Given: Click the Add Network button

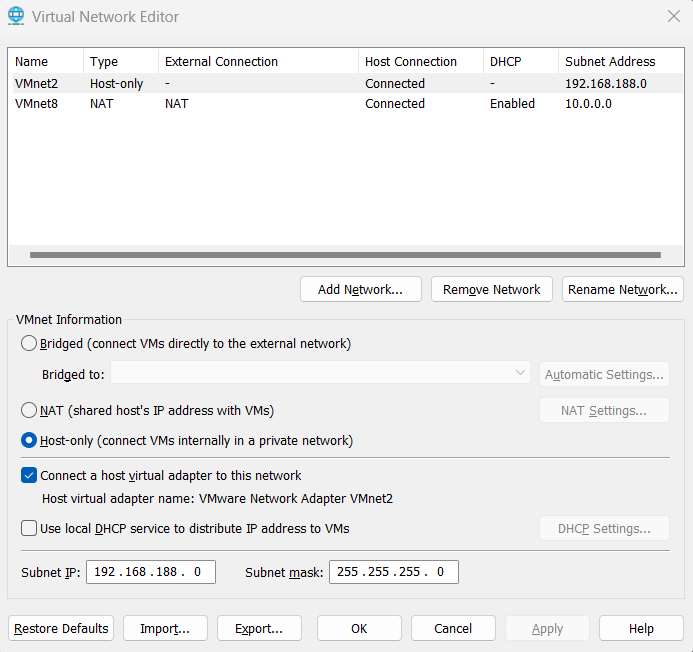Looking at the screenshot, I should (x=360, y=290).
